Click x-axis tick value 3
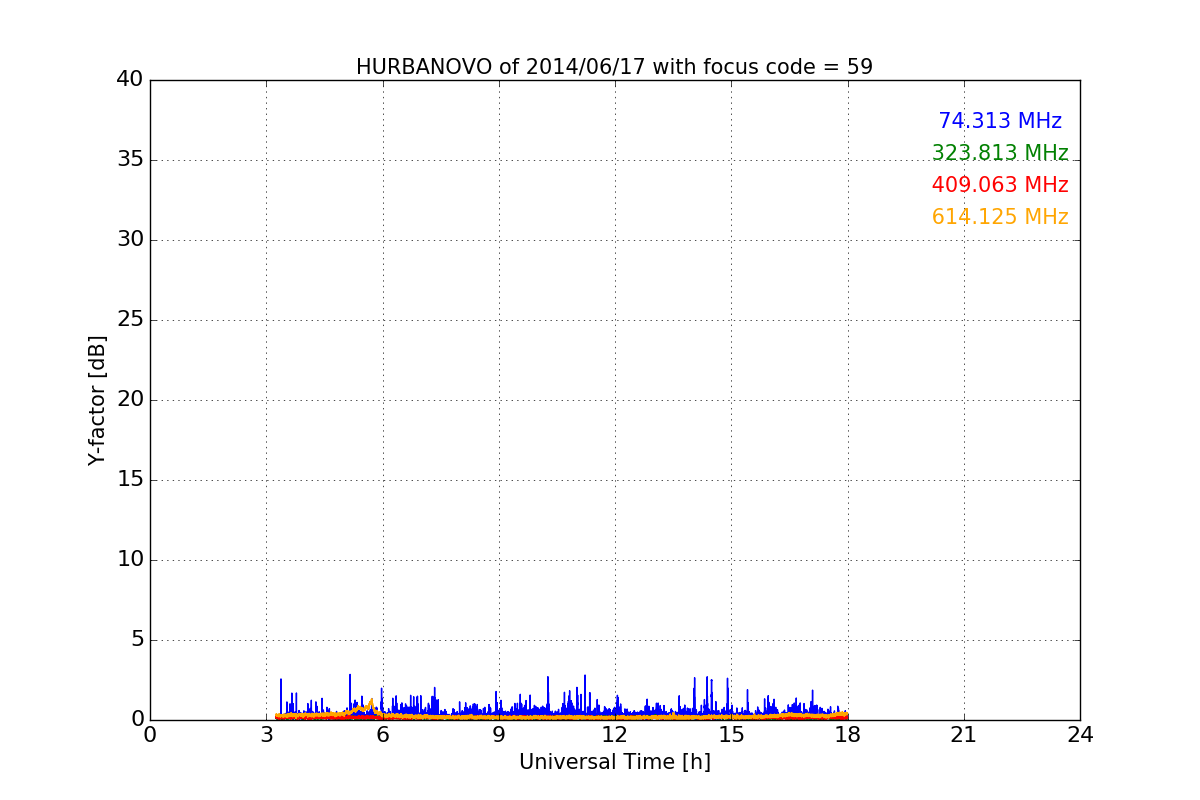 pos(266,735)
